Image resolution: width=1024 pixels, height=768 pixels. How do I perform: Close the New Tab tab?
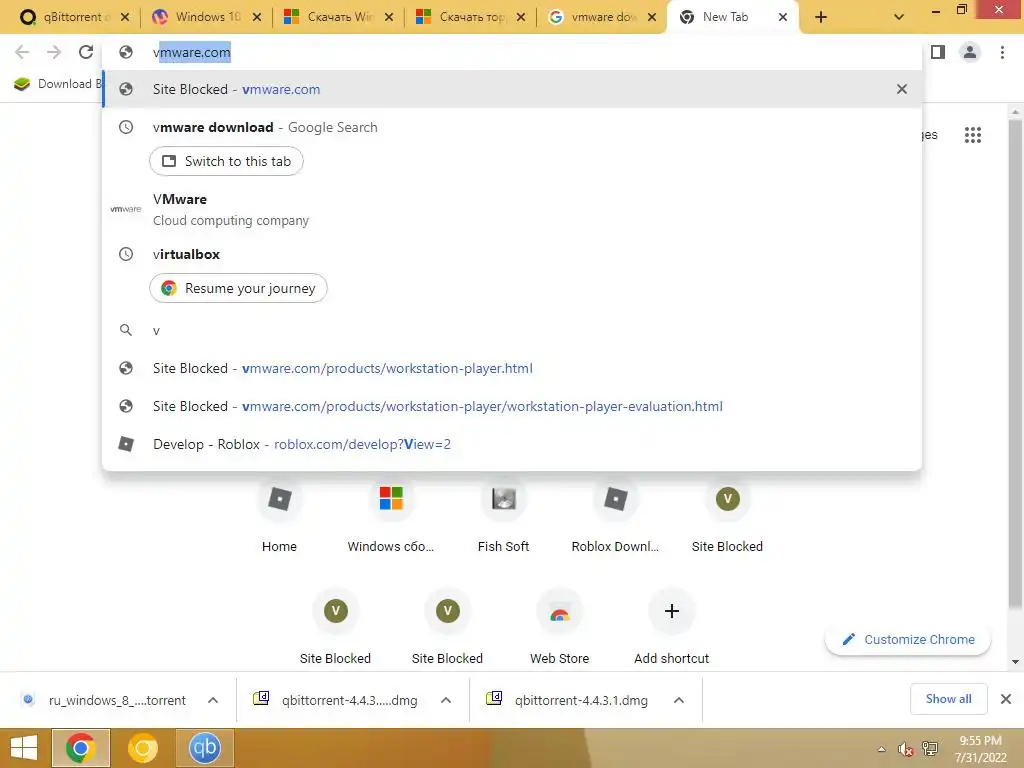(x=782, y=17)
